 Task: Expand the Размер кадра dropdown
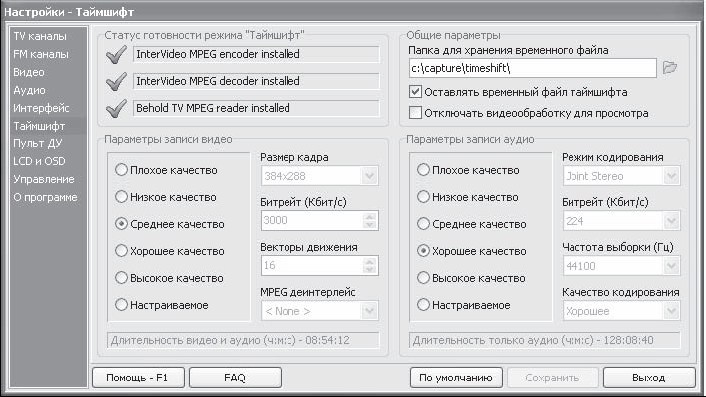(x=370, y=176)
